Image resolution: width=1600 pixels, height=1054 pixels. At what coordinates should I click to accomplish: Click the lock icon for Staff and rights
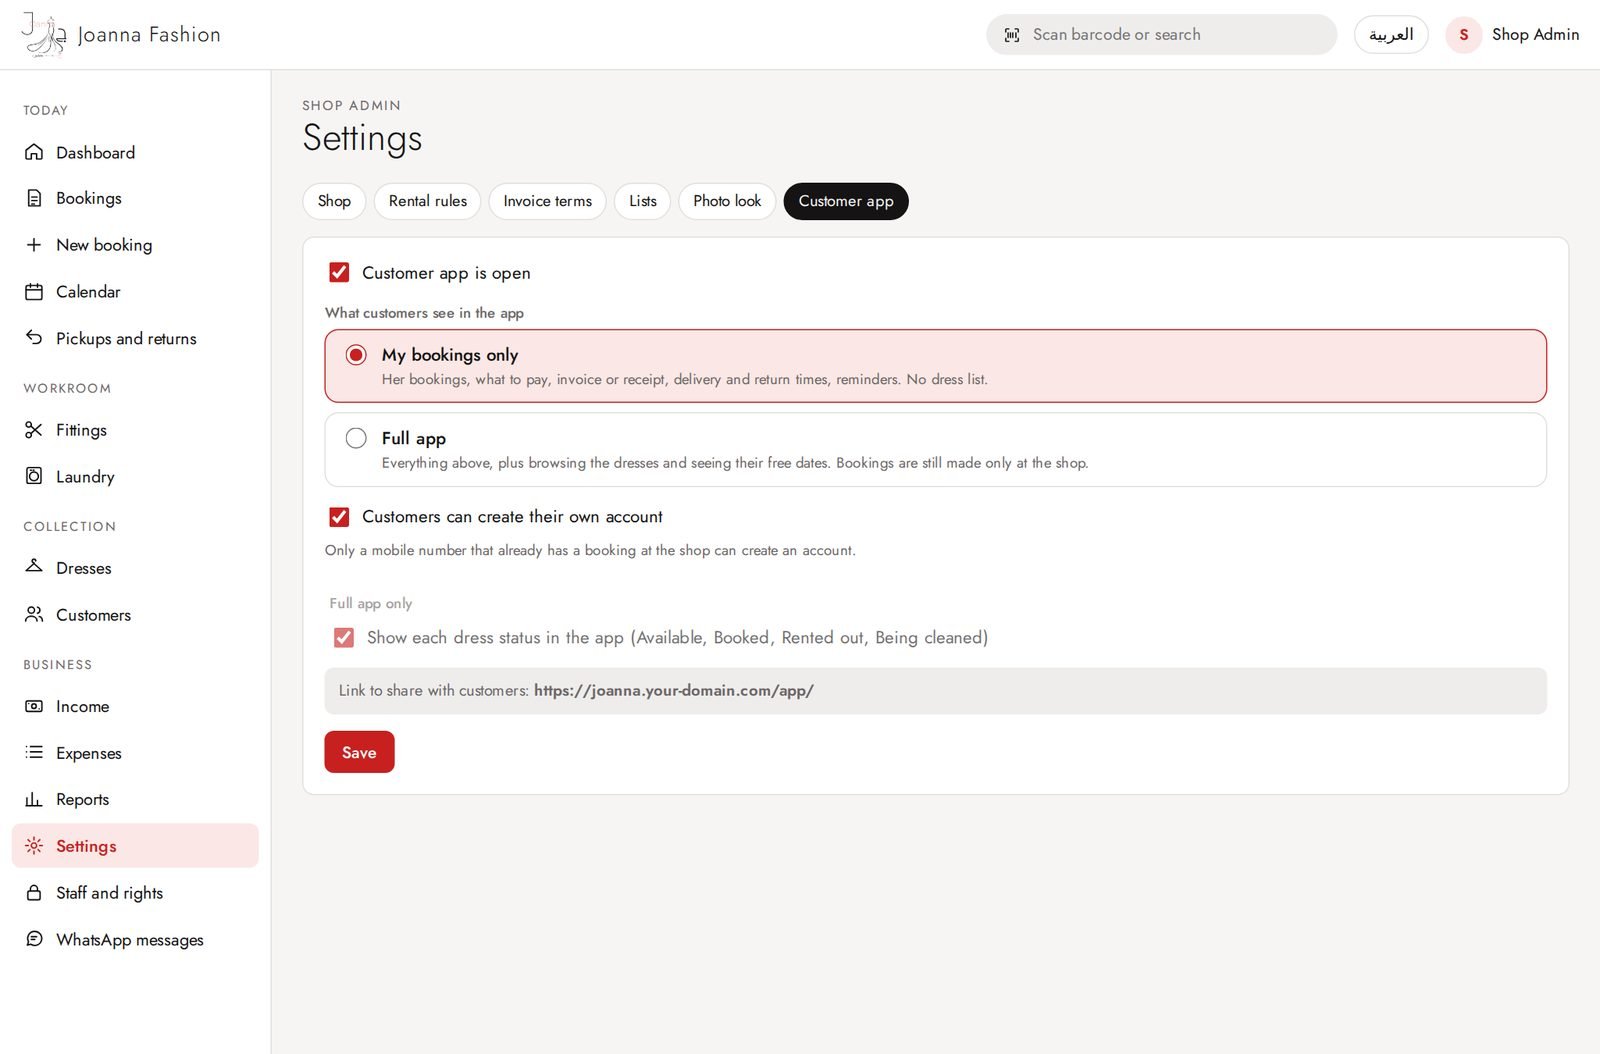coord(34,892)
